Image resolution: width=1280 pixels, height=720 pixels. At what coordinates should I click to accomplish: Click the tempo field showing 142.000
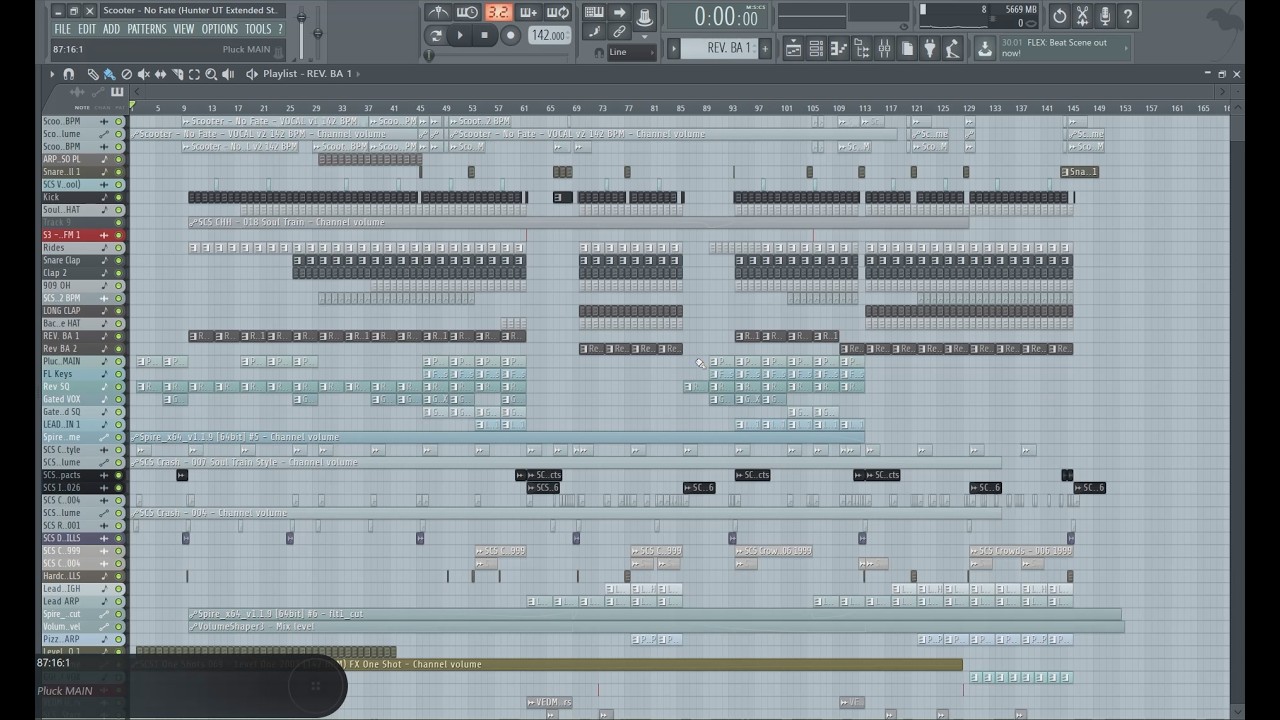[548, 35]
